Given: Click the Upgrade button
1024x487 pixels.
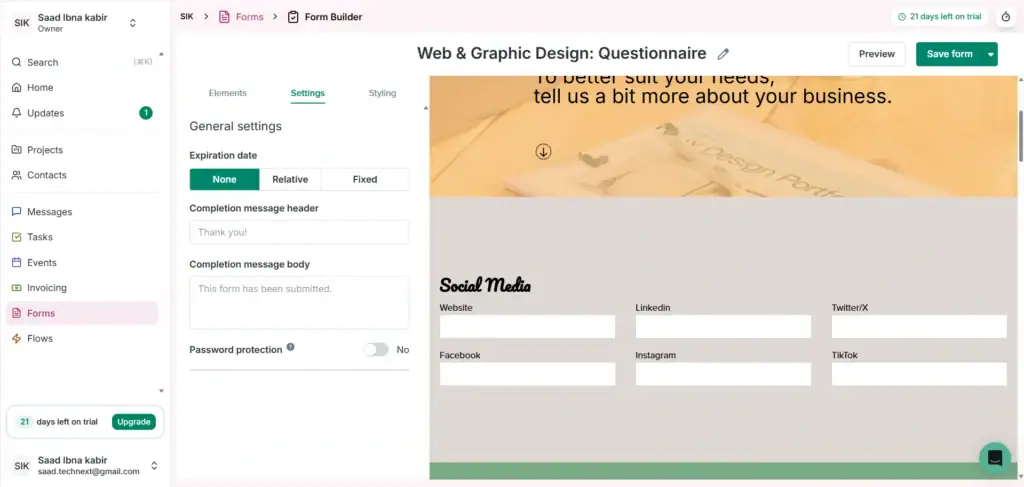Looking at the screenshot, I should pos(134,422).
